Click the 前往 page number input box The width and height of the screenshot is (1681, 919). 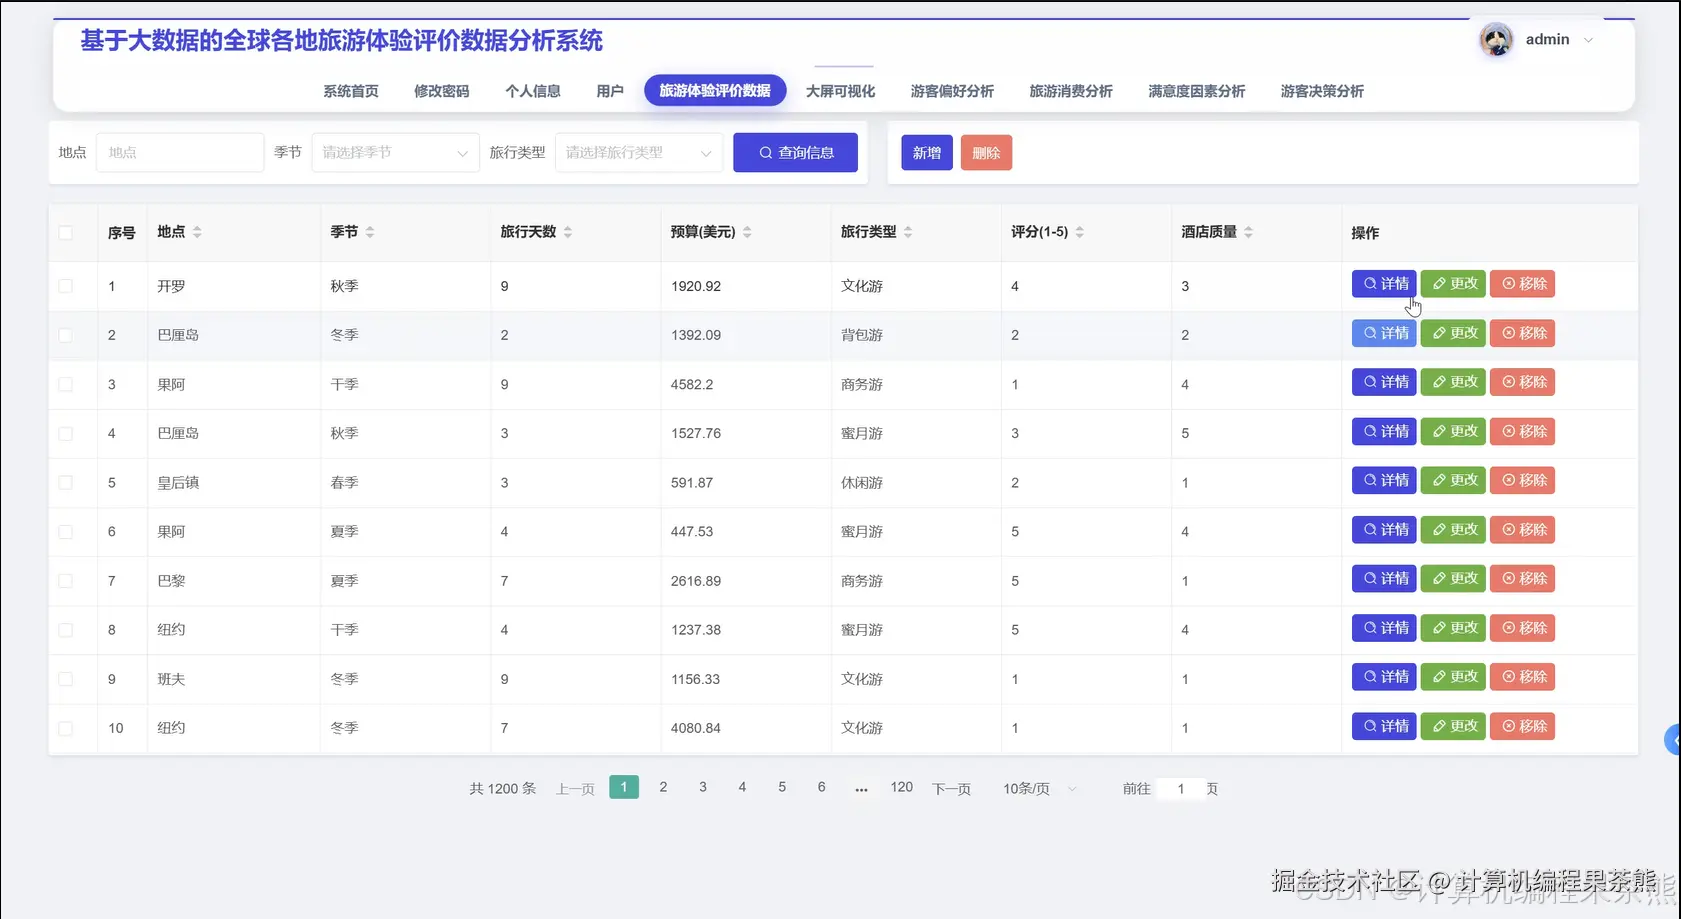pyautogui.click(x=1180, y=788)
